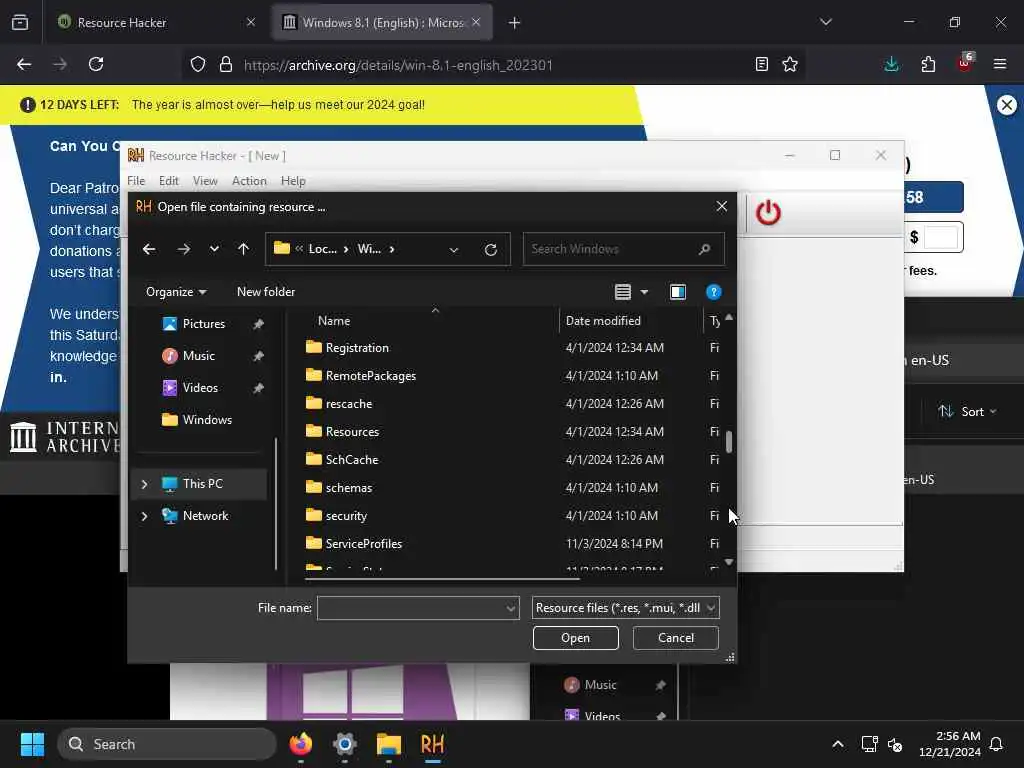Select the Registration folder
This screenshot has height=768, width=1024.
pyautogui.click(x=357, y=348)
